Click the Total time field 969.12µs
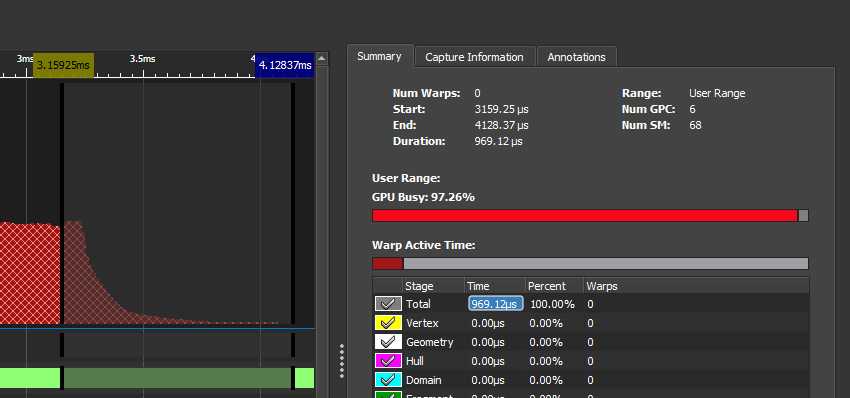850x398 pixels. tap(495, 304)
